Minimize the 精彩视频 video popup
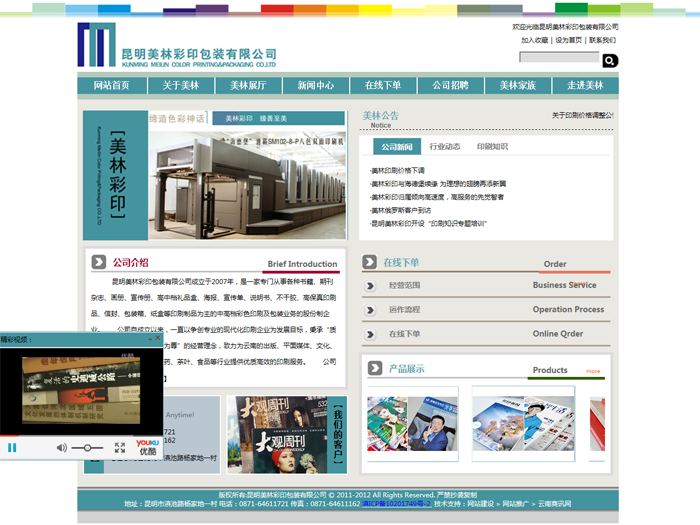Screen dimensions: 700x525 tap(148, 340)
